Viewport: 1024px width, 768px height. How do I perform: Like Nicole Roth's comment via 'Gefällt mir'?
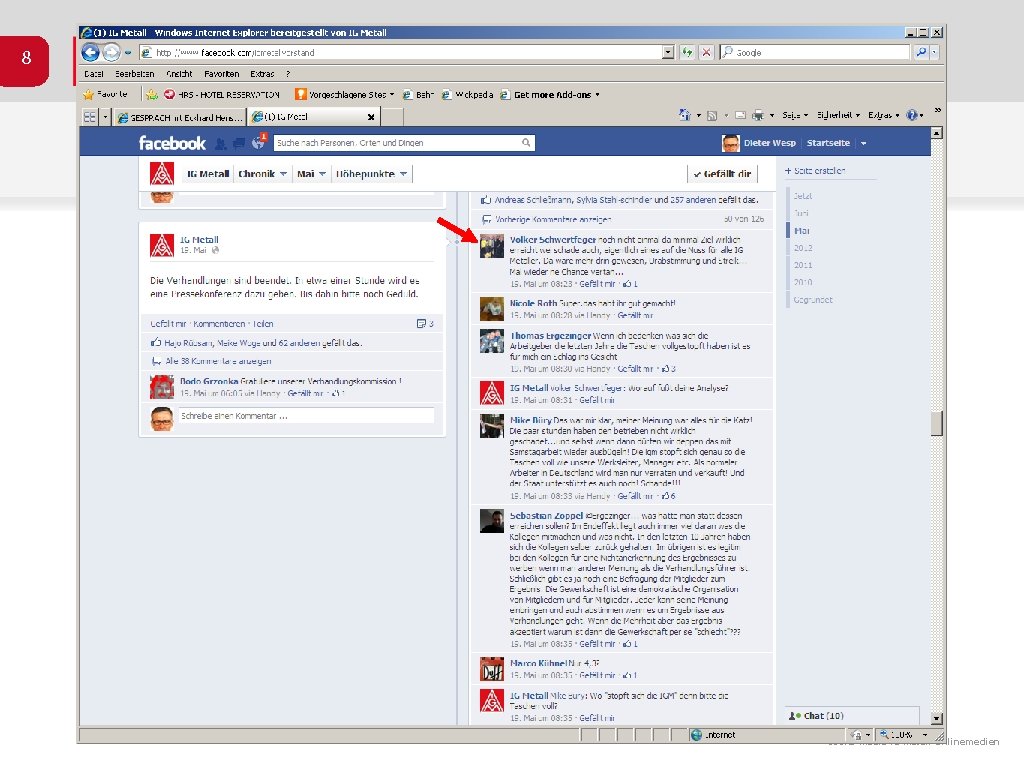(635, 315)
